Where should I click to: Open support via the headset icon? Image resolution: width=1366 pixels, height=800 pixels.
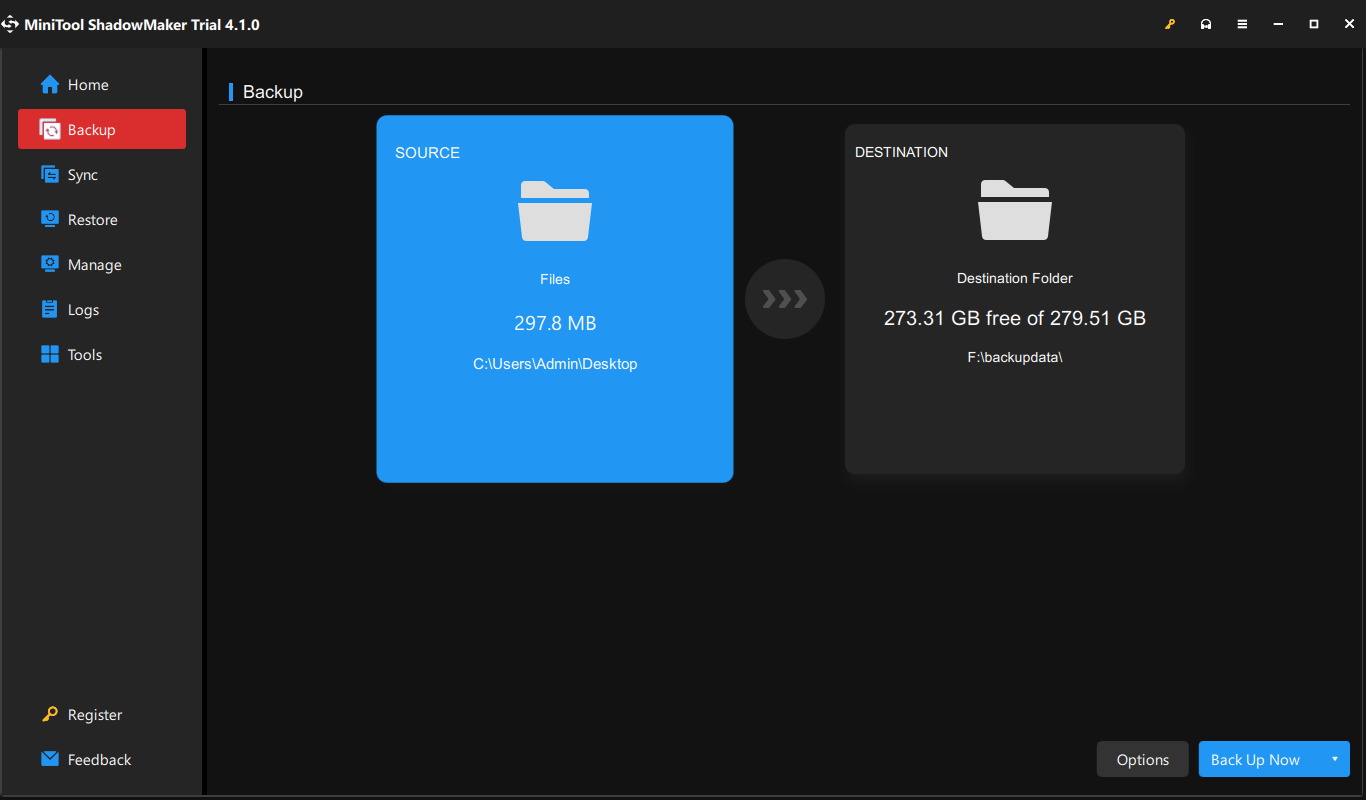click(1206, 23)
